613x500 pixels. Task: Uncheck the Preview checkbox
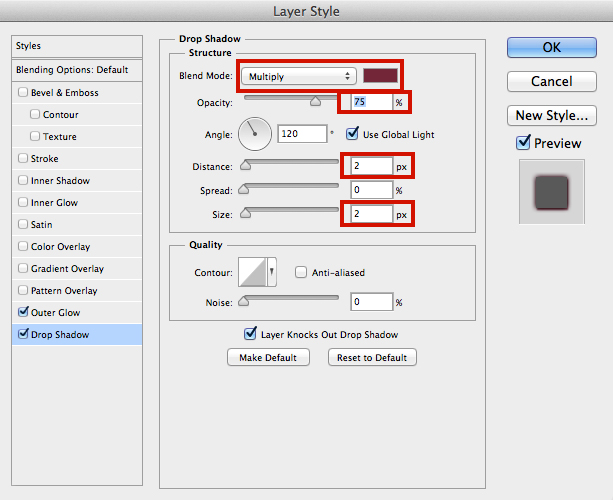pos(523,143)
